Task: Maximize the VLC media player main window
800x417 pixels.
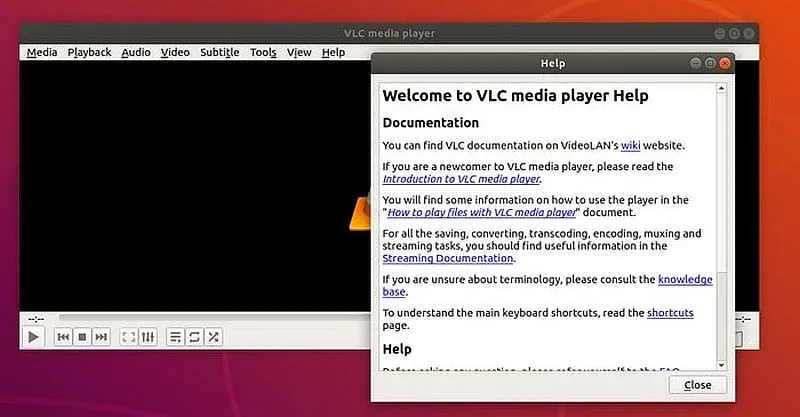Action: point(734,34)
